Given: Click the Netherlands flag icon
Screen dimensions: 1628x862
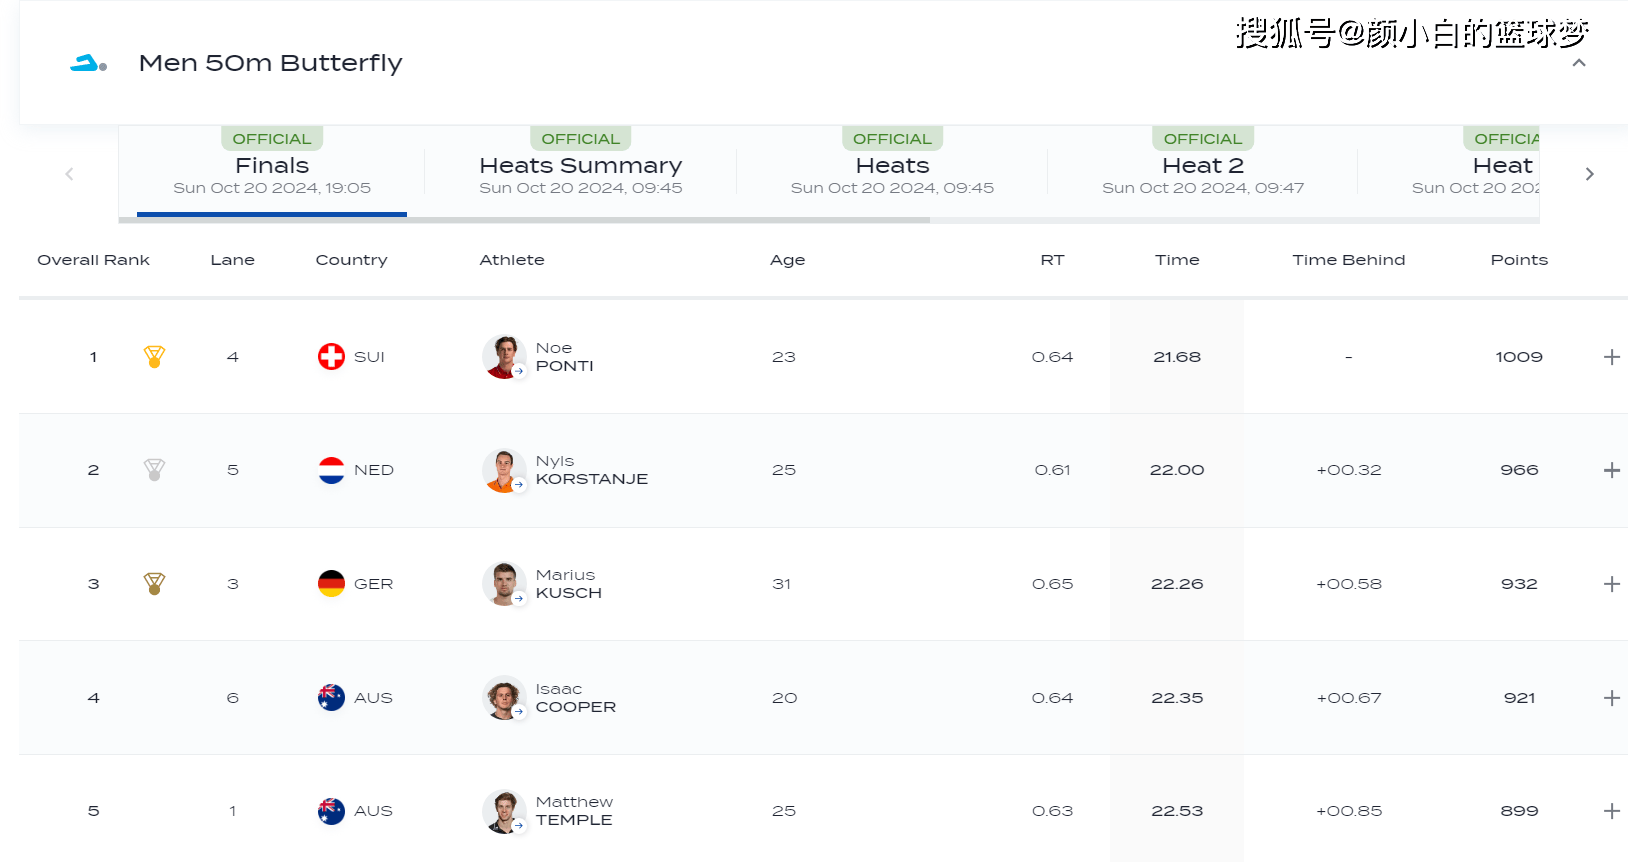Looking at the screenshot, I should tap(331, 470).
